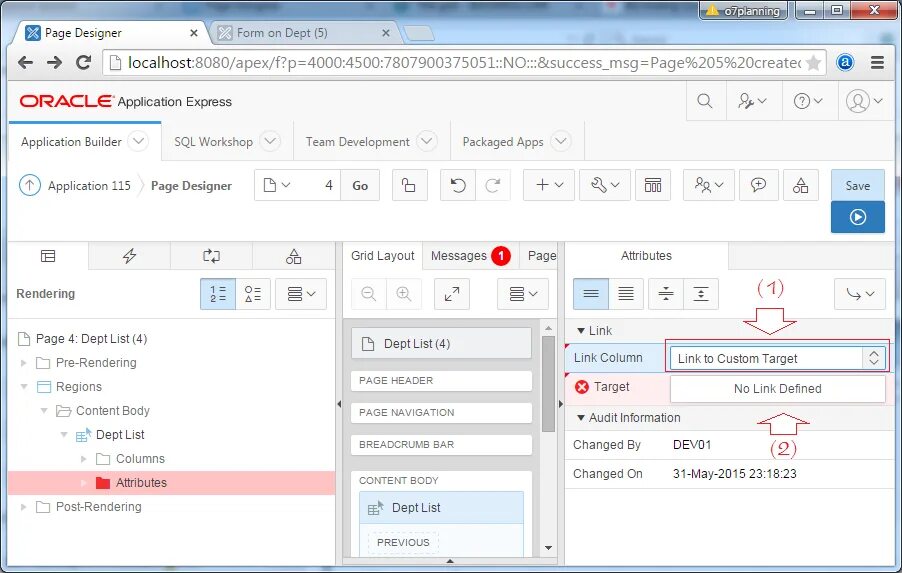Image resolution: width=902 pixels, height=573 pixels.
Task: Open the page finder document dropdown
Action: coord(277,185)
